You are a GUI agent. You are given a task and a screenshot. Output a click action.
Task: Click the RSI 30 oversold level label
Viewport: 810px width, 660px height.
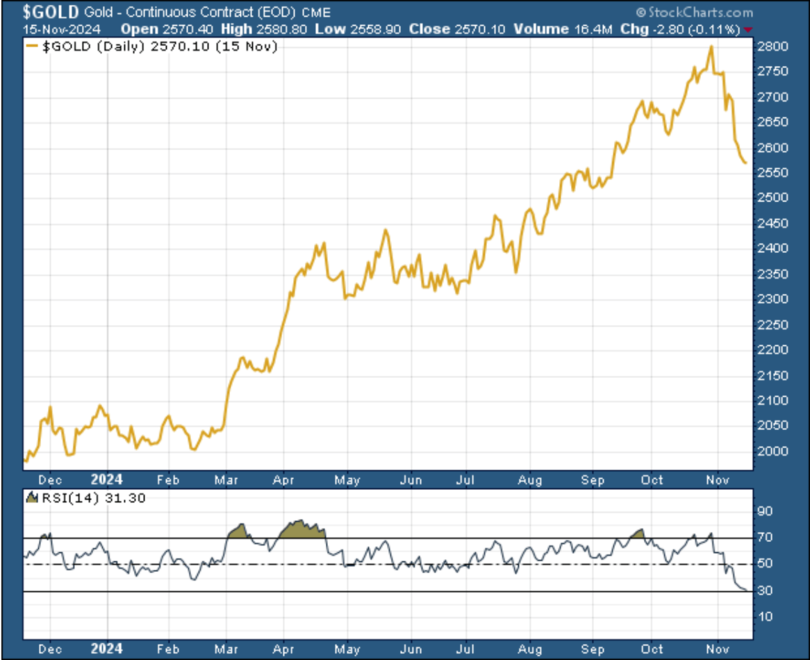pos(765,590)
